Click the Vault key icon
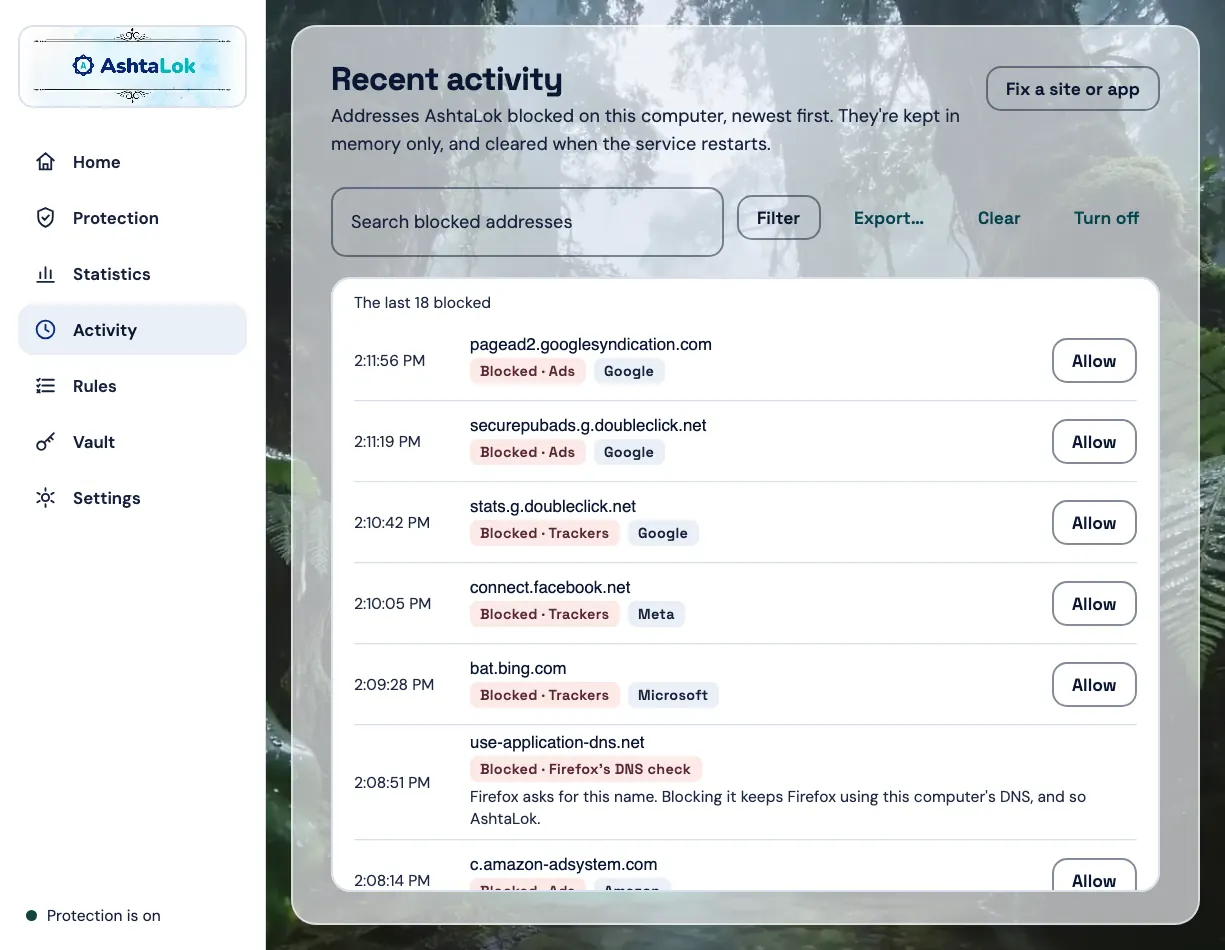Screen dimensions: 1225x950 (45, 442)
